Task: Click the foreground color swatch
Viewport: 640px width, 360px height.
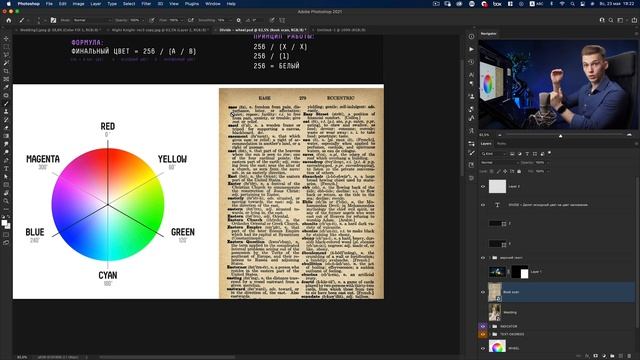Action: 4,223
